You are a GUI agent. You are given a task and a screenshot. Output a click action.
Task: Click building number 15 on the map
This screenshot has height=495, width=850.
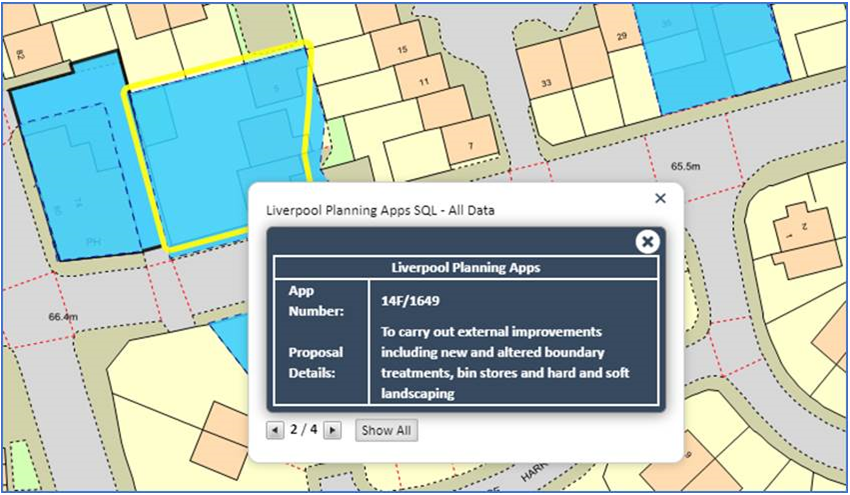point(402,50)
